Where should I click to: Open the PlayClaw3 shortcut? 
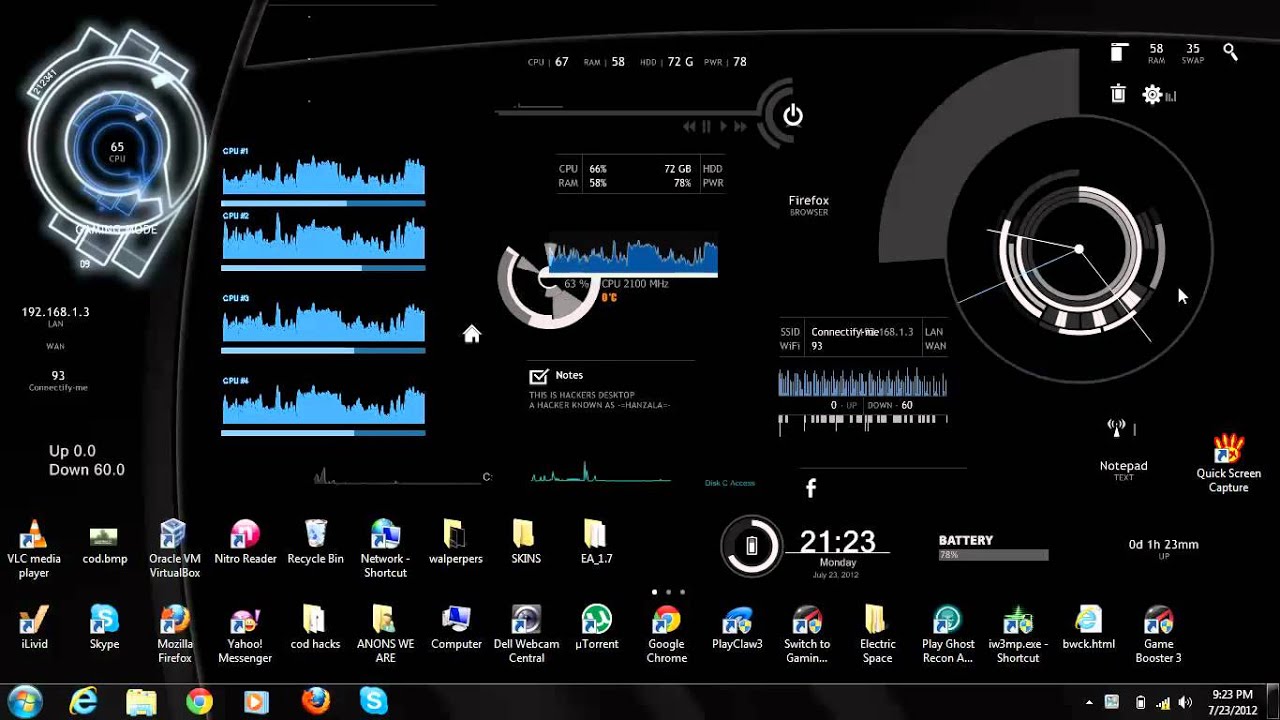pos(737,628)
